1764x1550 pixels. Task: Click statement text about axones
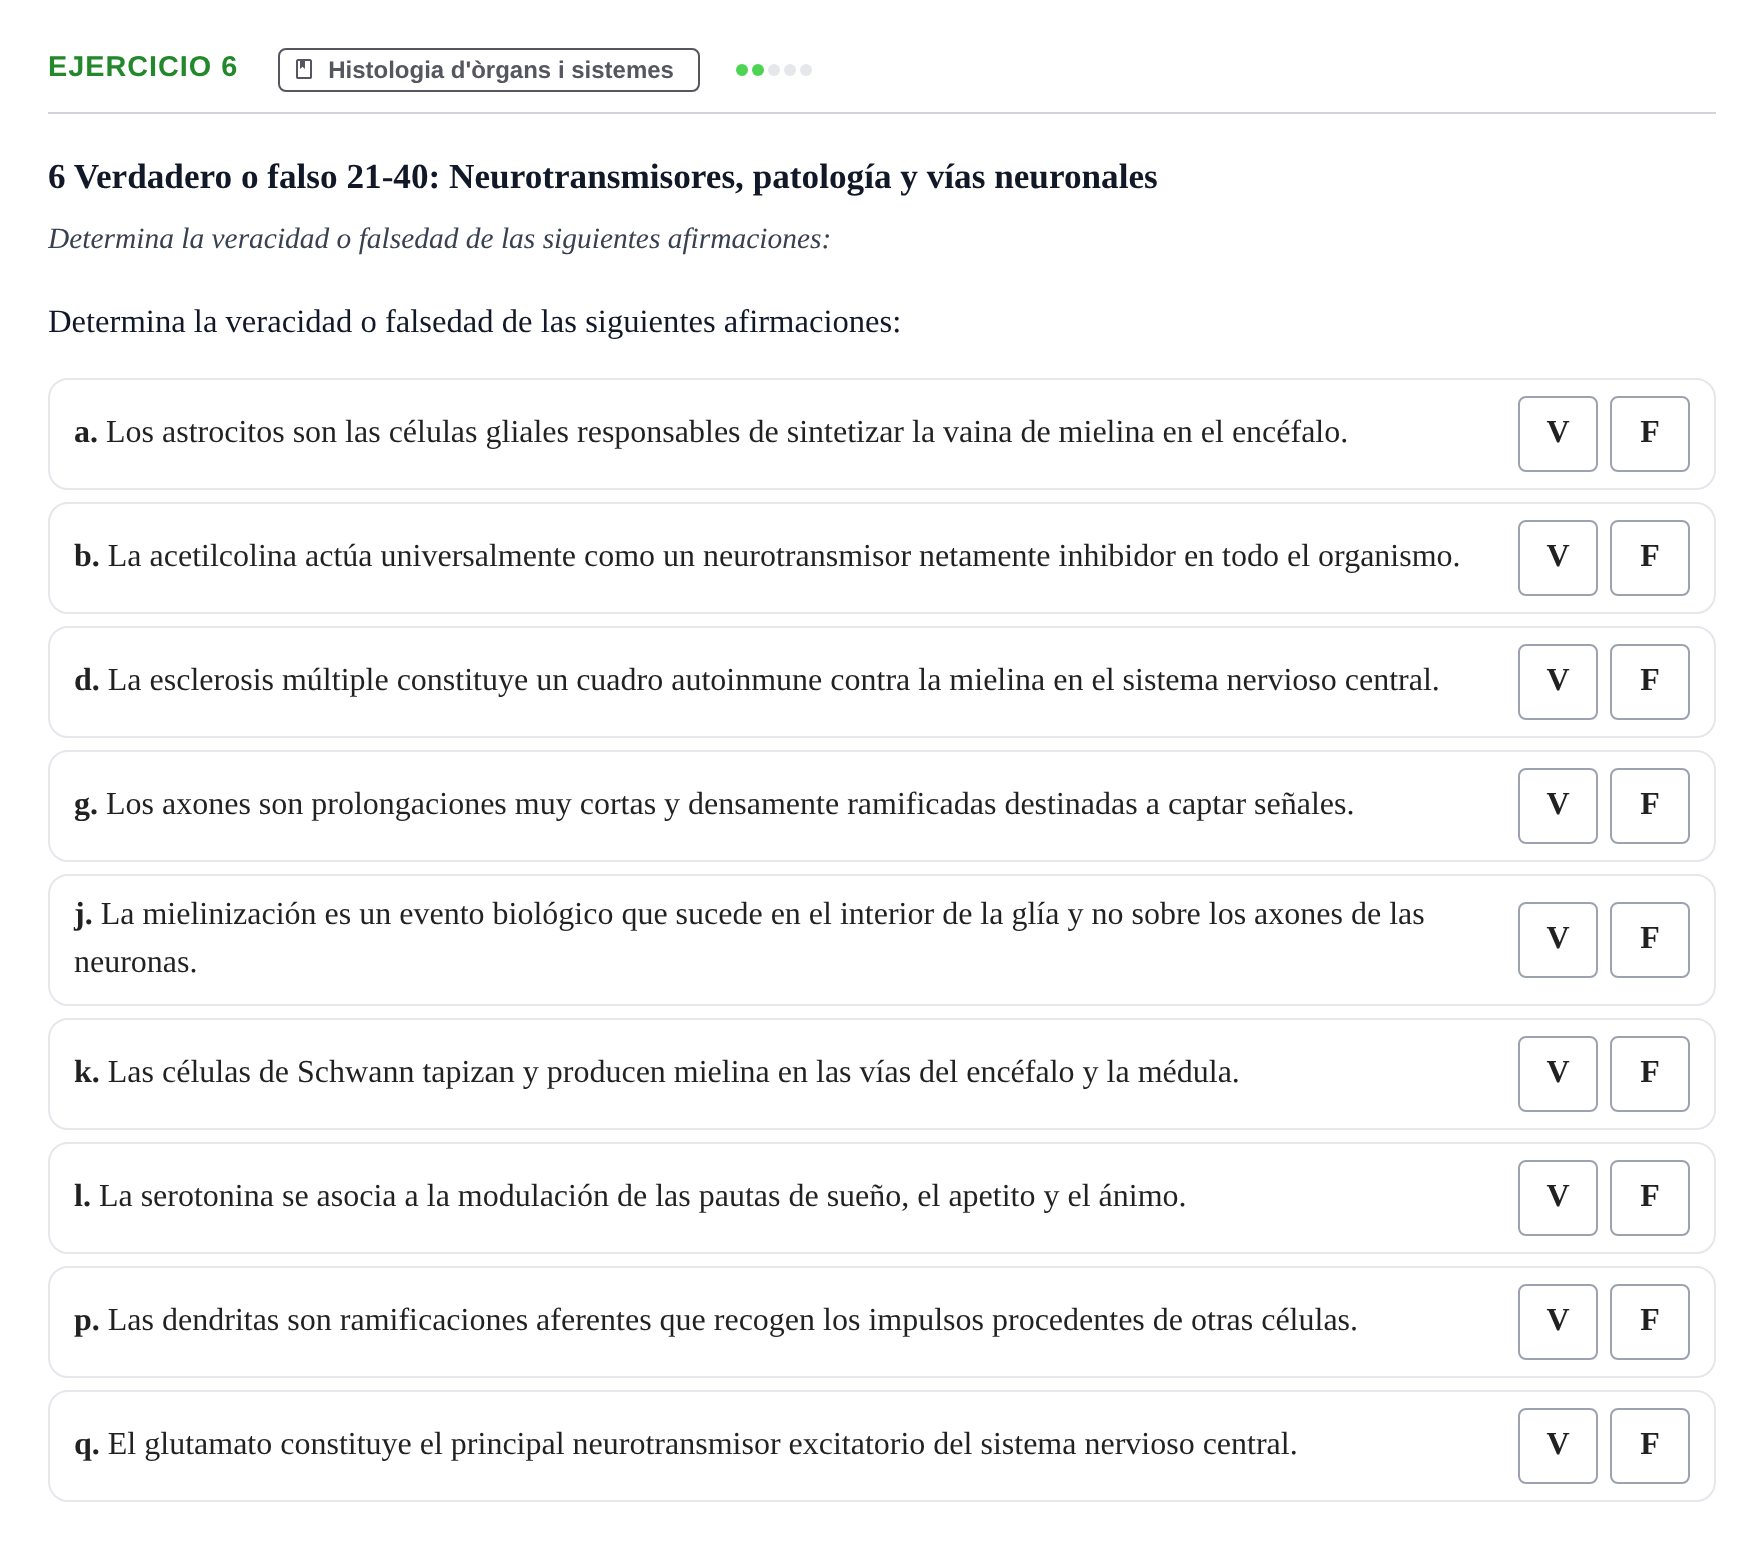[x=714, y=804]
